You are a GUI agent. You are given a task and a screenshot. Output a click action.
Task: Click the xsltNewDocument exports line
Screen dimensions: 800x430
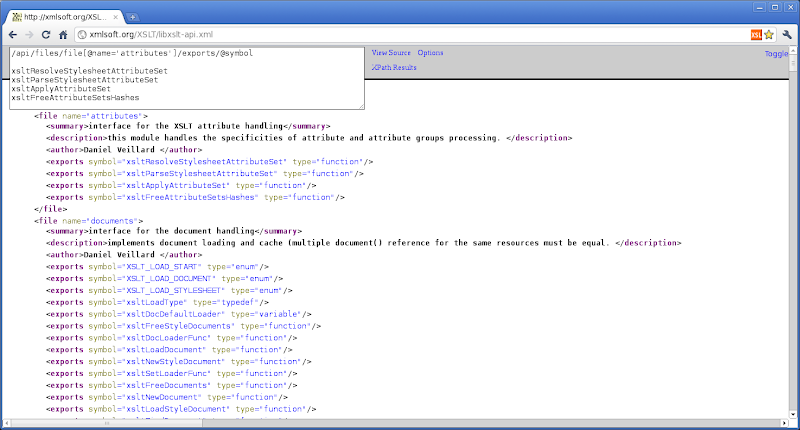(x=167, y=397)
